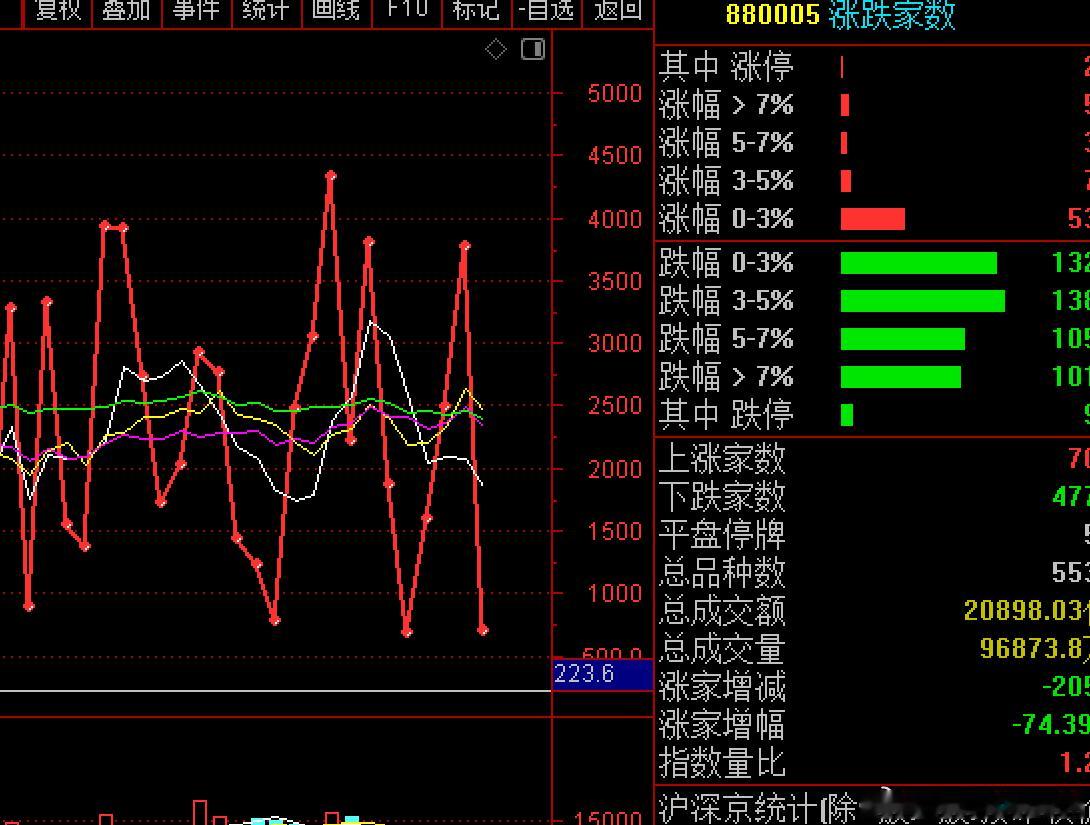The image size is (1090, 825).
Task: Click the 3500 axis label
Action: tap(615, 281)
